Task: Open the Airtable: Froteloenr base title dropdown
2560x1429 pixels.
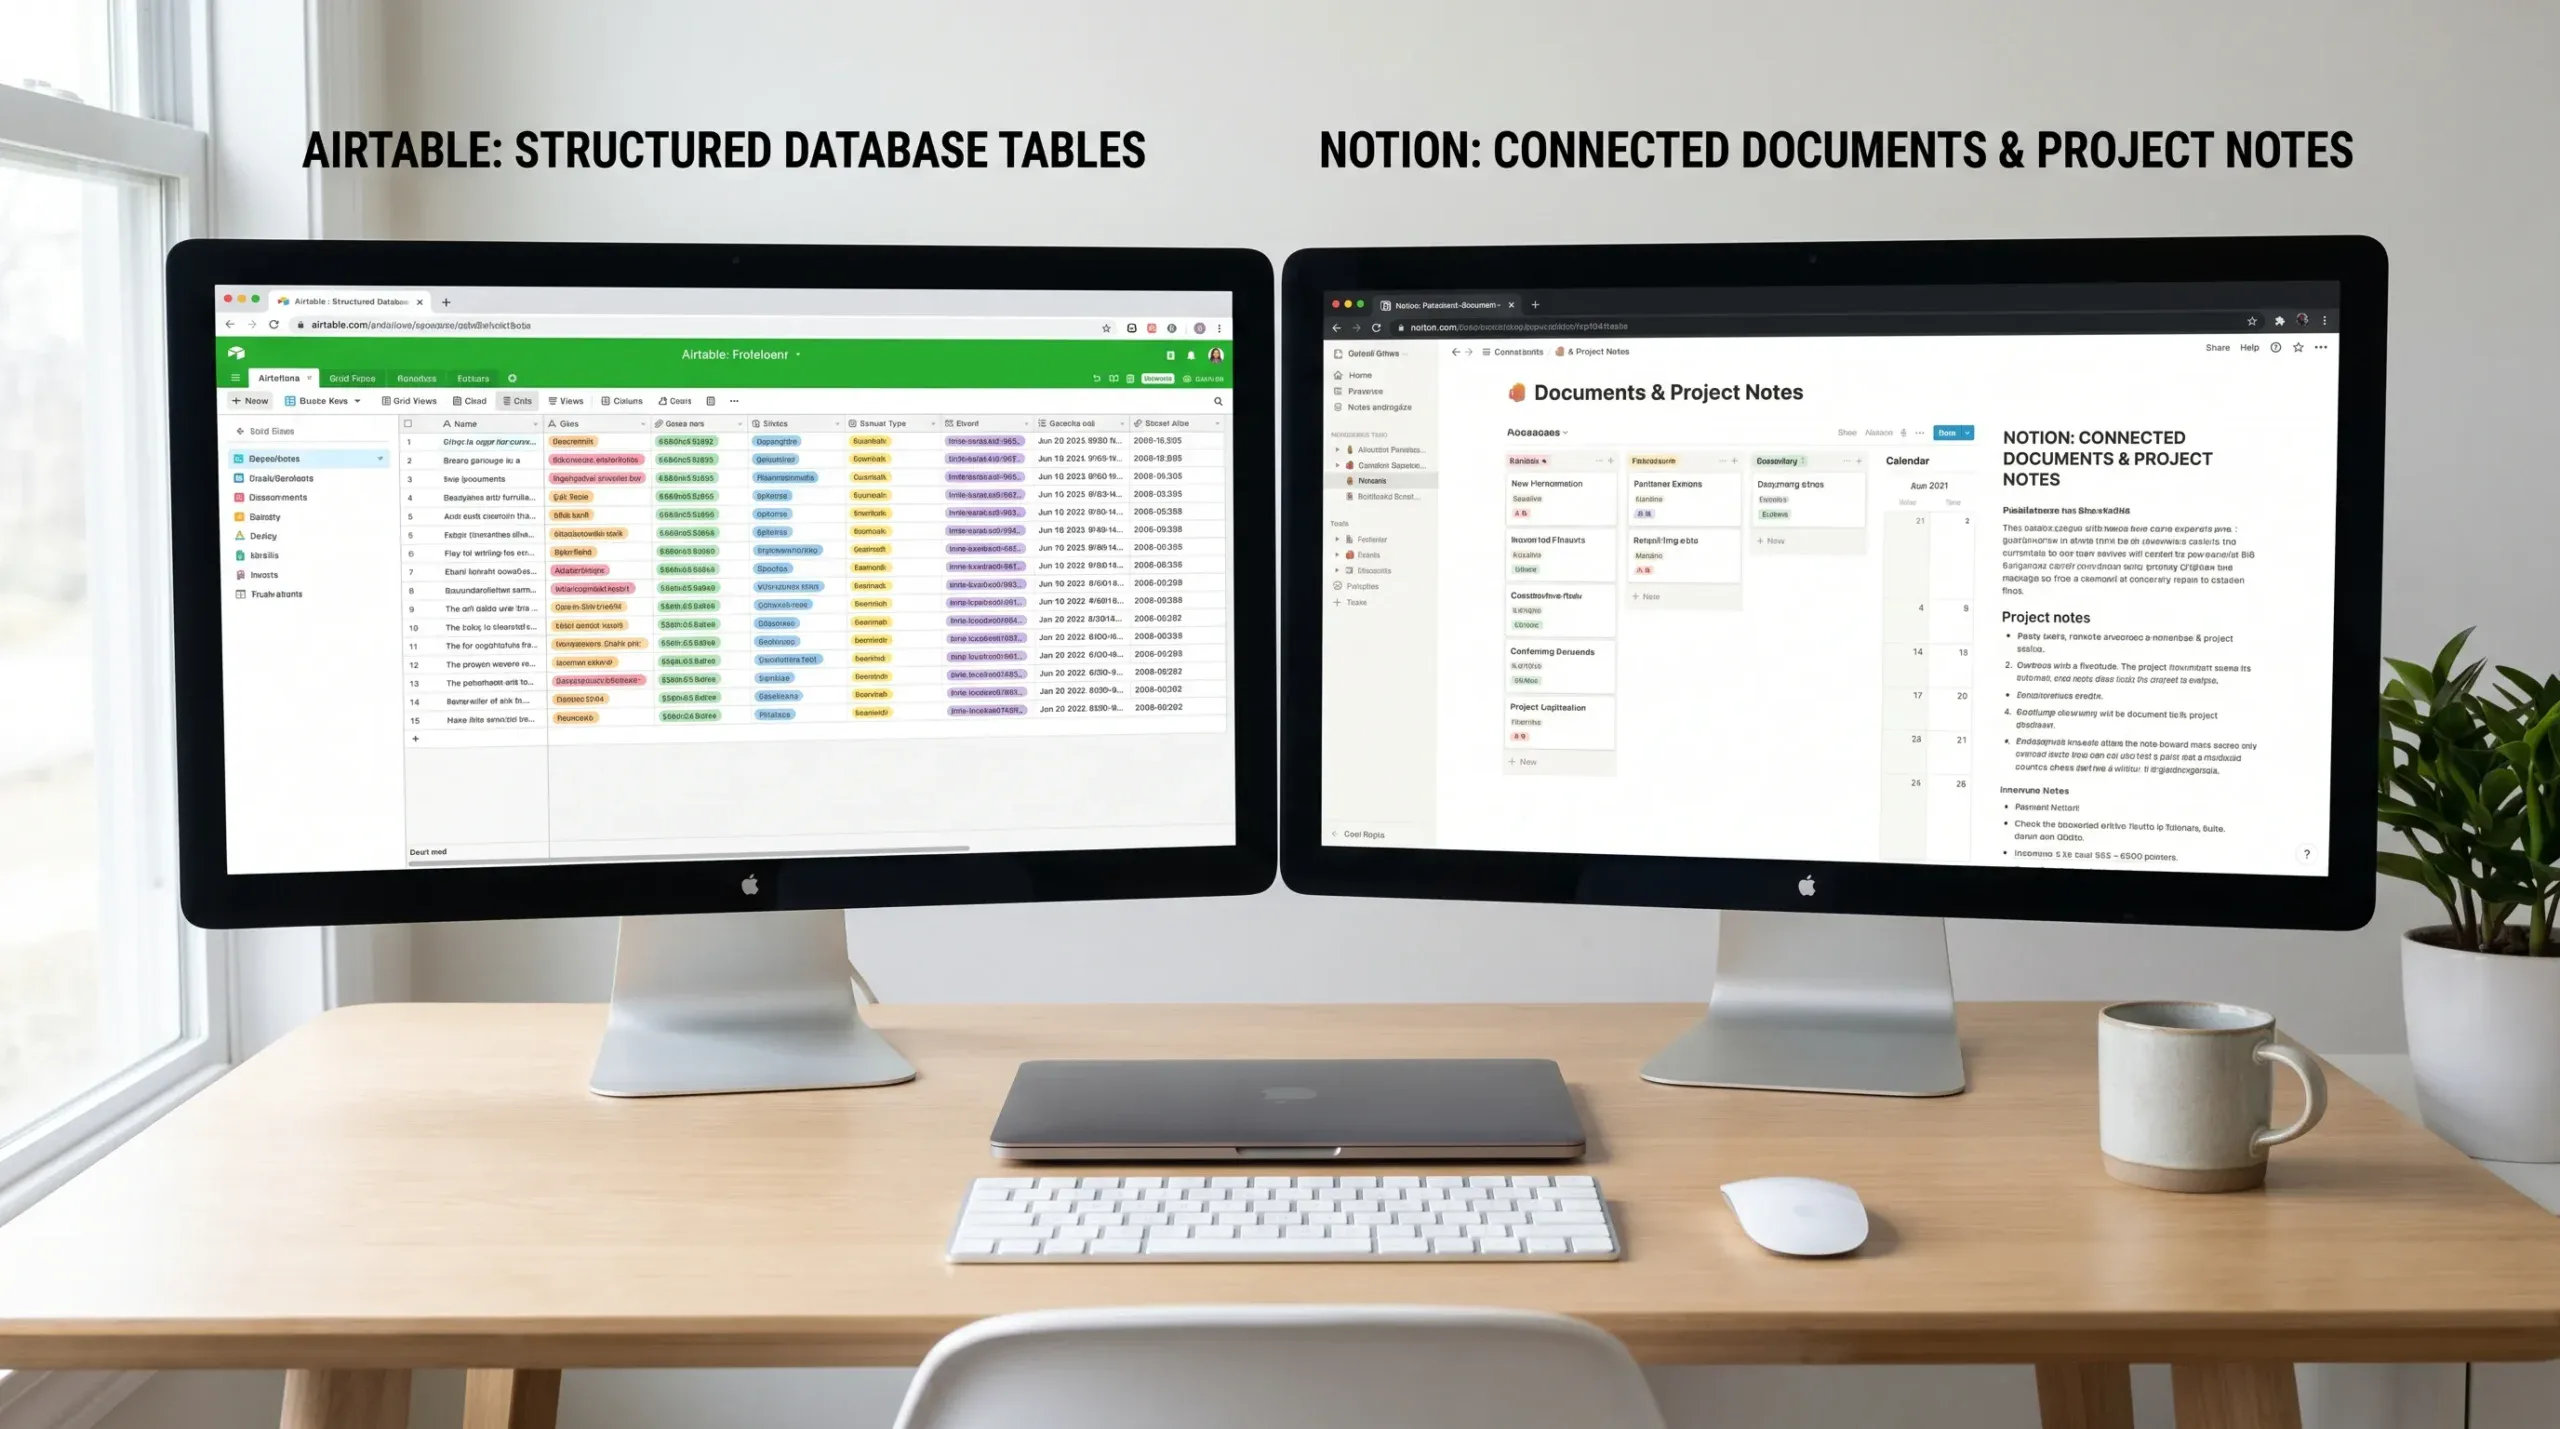Action: tap(741, 355)
